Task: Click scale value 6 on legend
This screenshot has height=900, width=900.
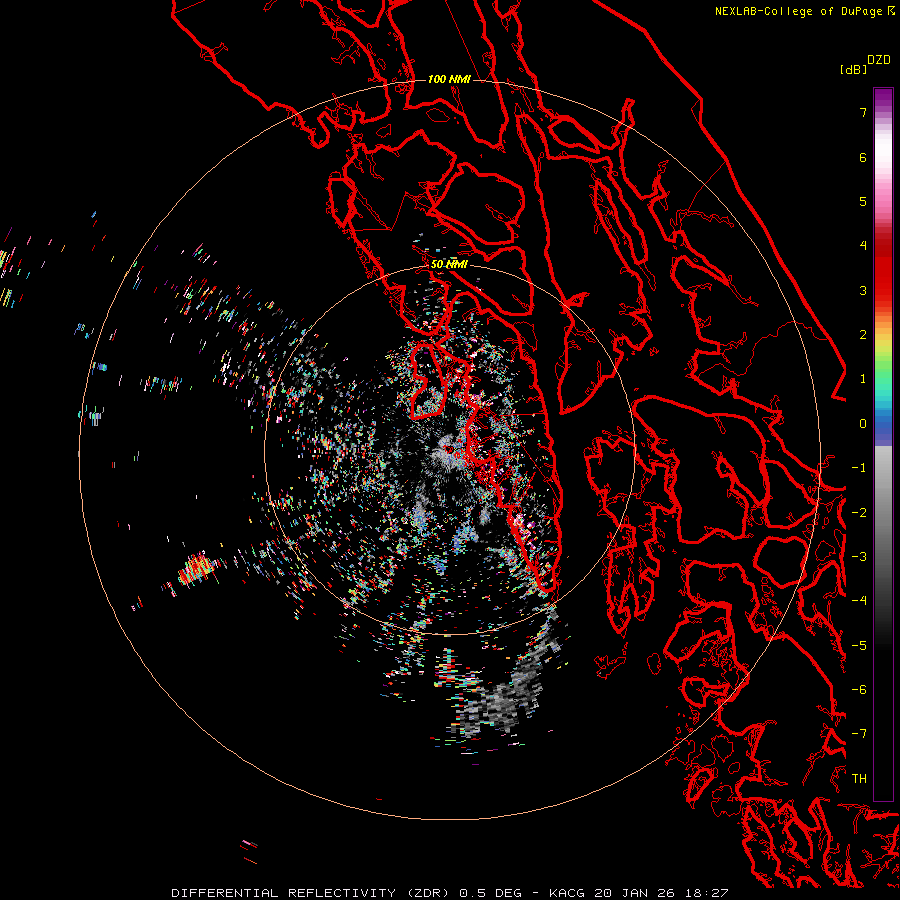Action: pos(863,157)
